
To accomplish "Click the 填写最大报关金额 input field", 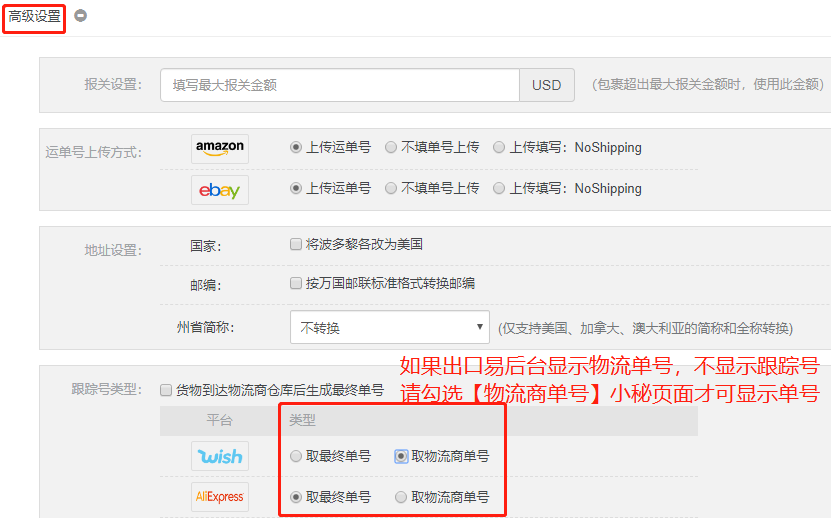I will (x=340, y=85).
